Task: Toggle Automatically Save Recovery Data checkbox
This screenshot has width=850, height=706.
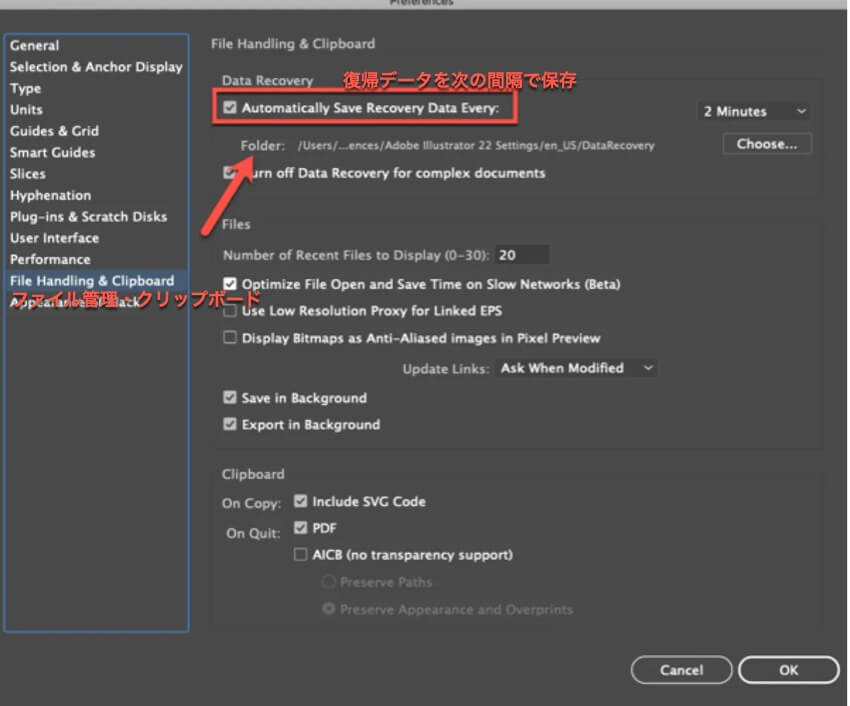Action: click(x=231, y=106)
